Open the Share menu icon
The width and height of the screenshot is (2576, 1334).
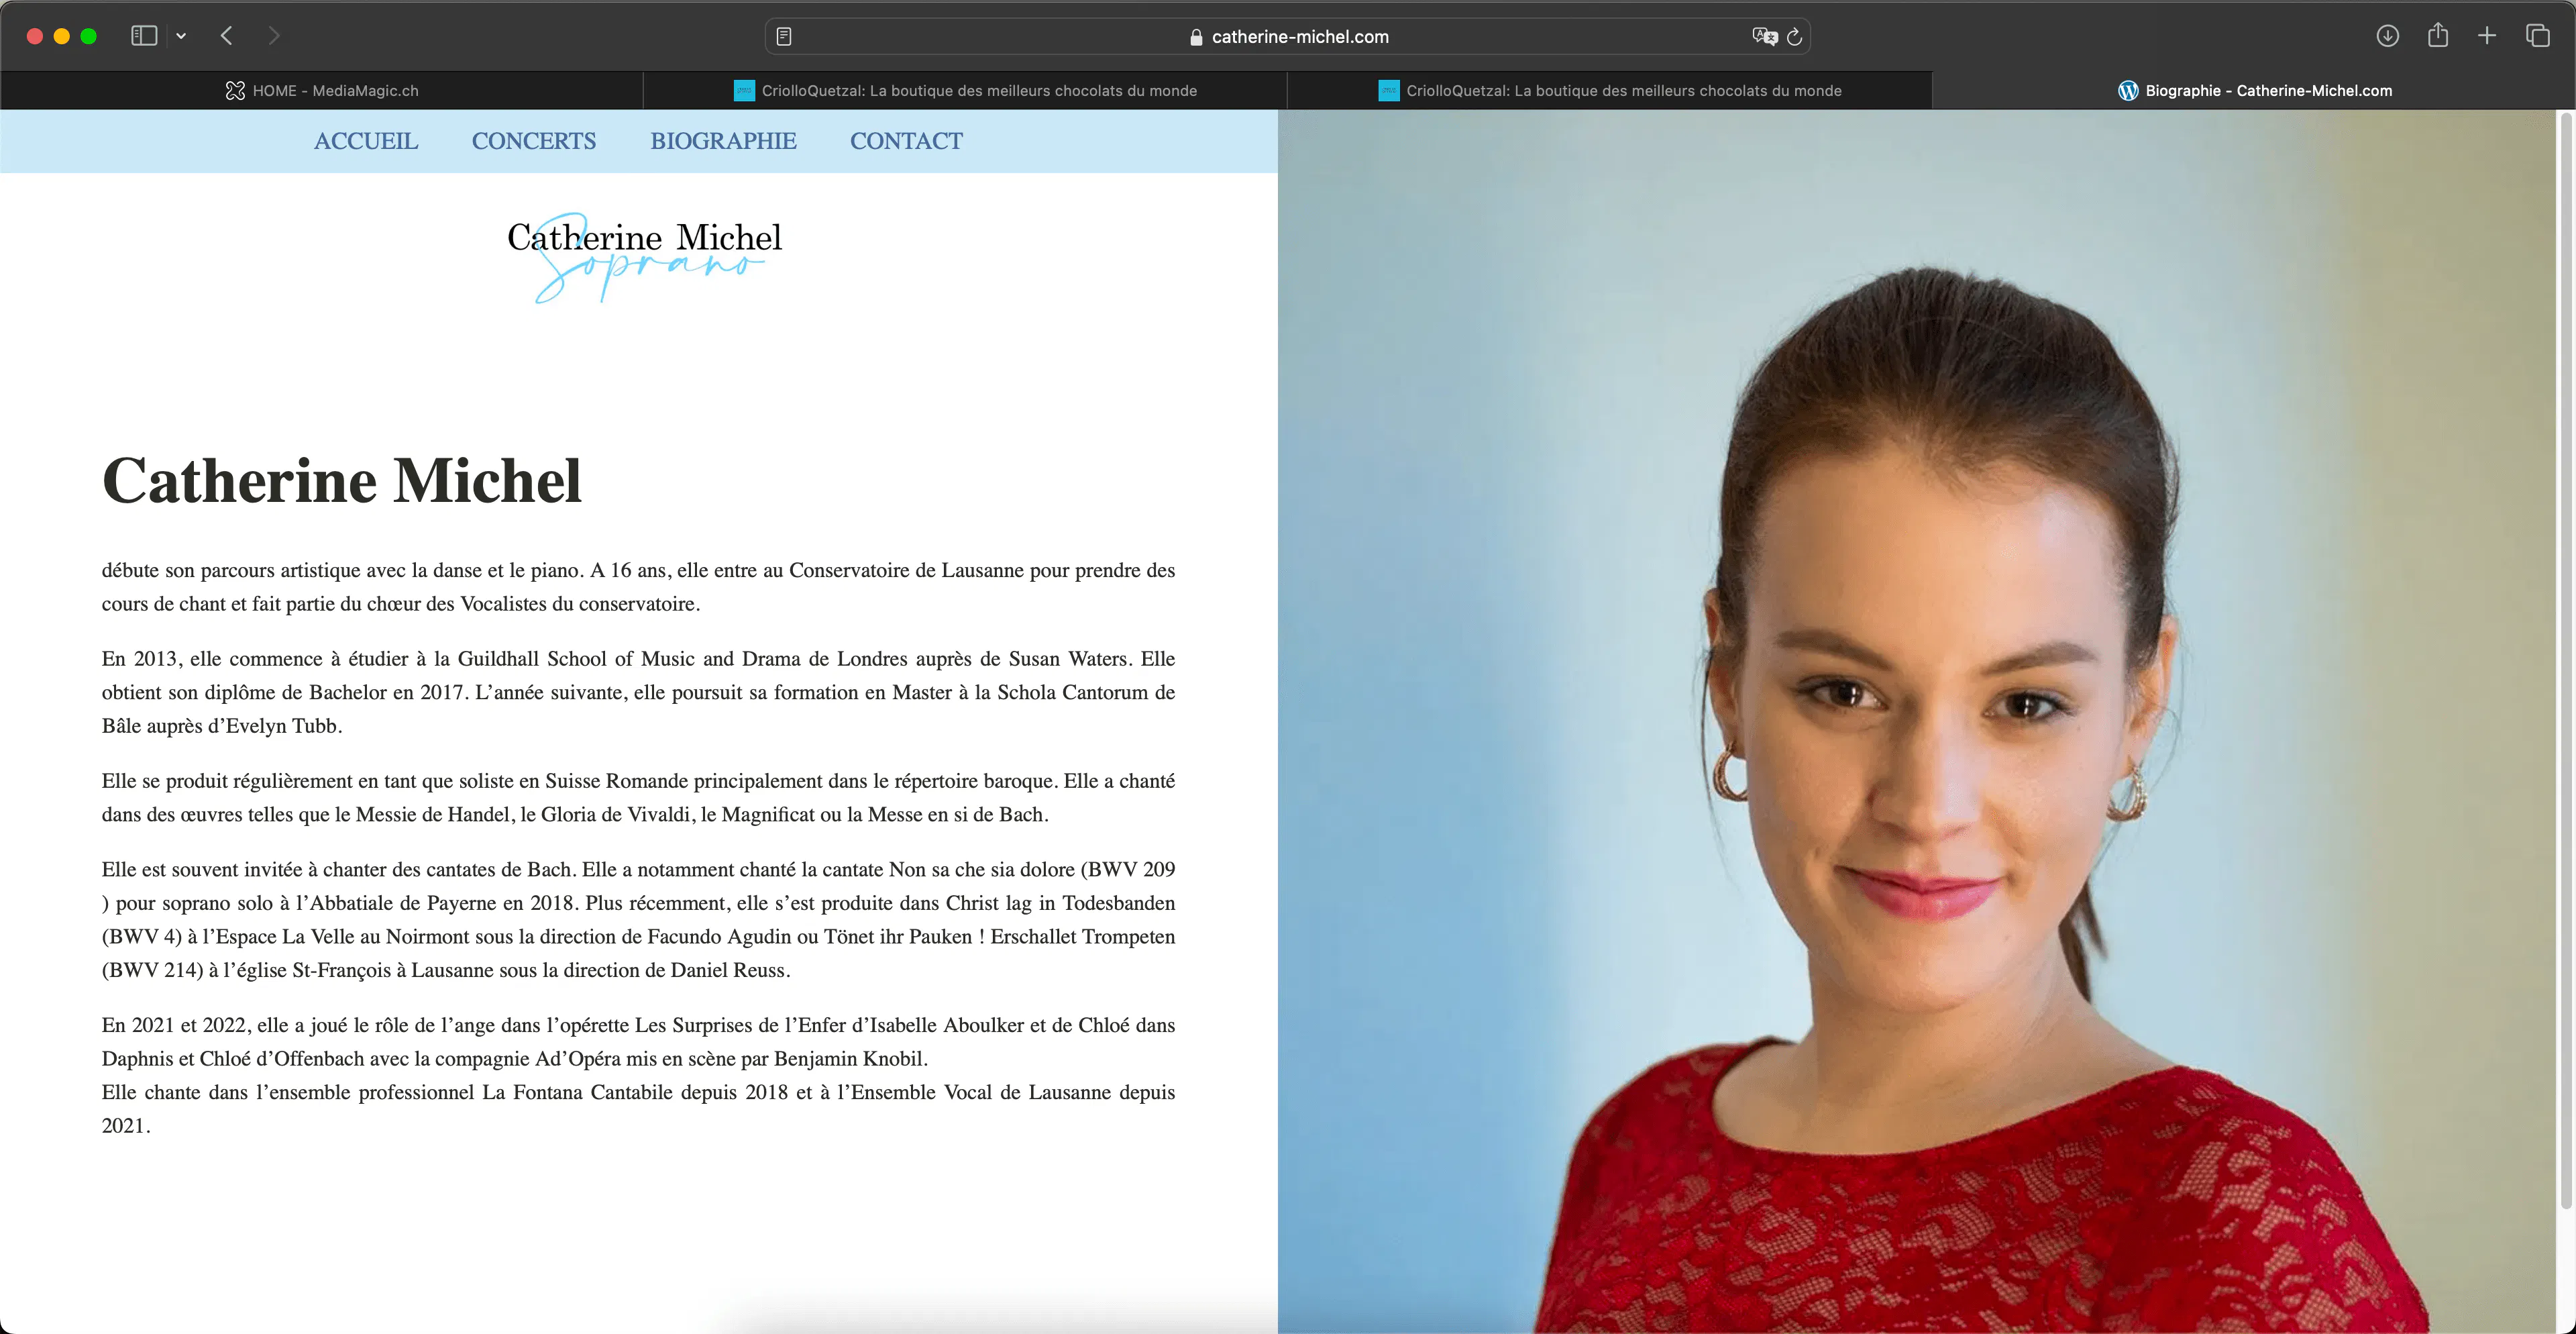[x=2438, y=35]
